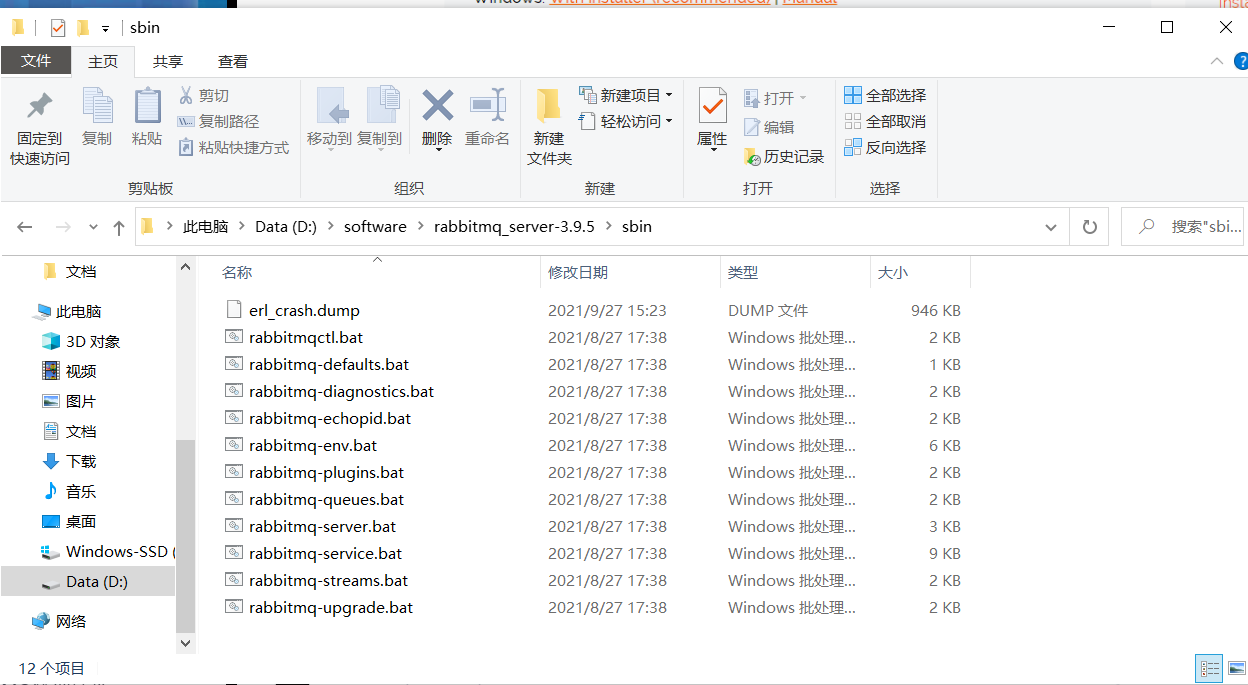
Task: Click the scroll down arrow in navigation pane
Action: pos(186,644)
